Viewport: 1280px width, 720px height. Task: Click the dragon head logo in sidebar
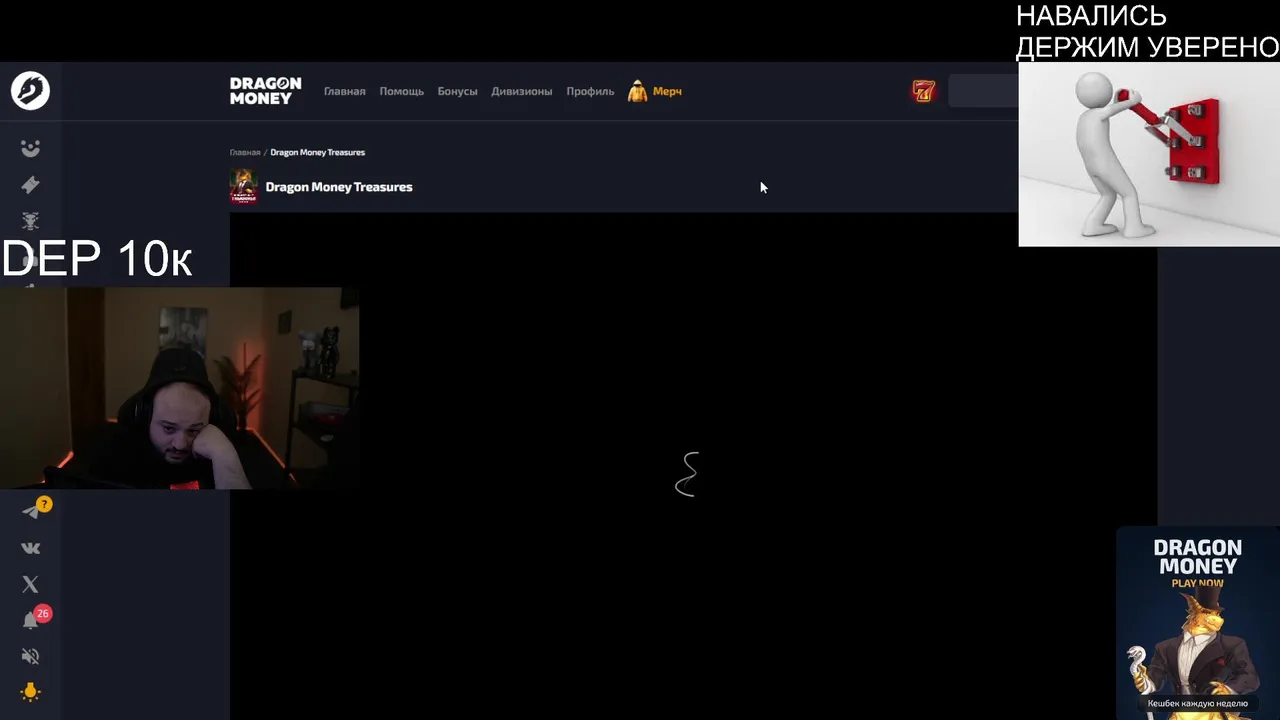[30, 91]
